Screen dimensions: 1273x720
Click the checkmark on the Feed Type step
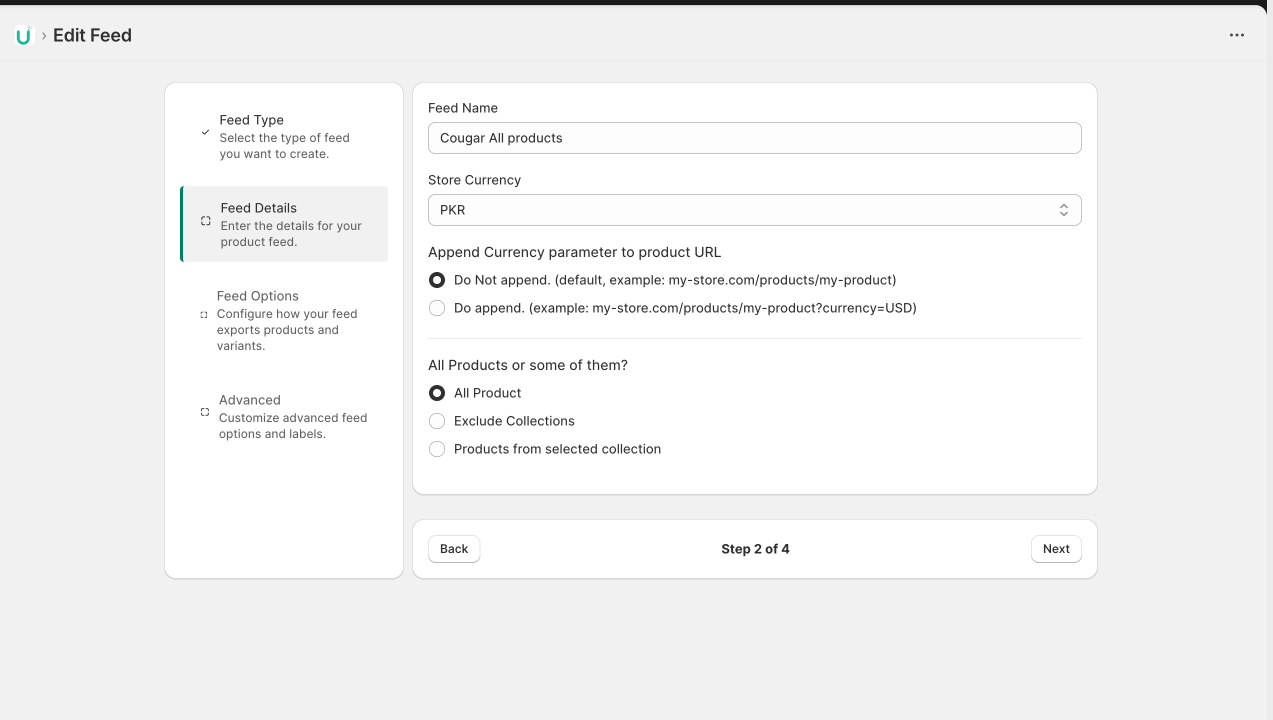205,131
